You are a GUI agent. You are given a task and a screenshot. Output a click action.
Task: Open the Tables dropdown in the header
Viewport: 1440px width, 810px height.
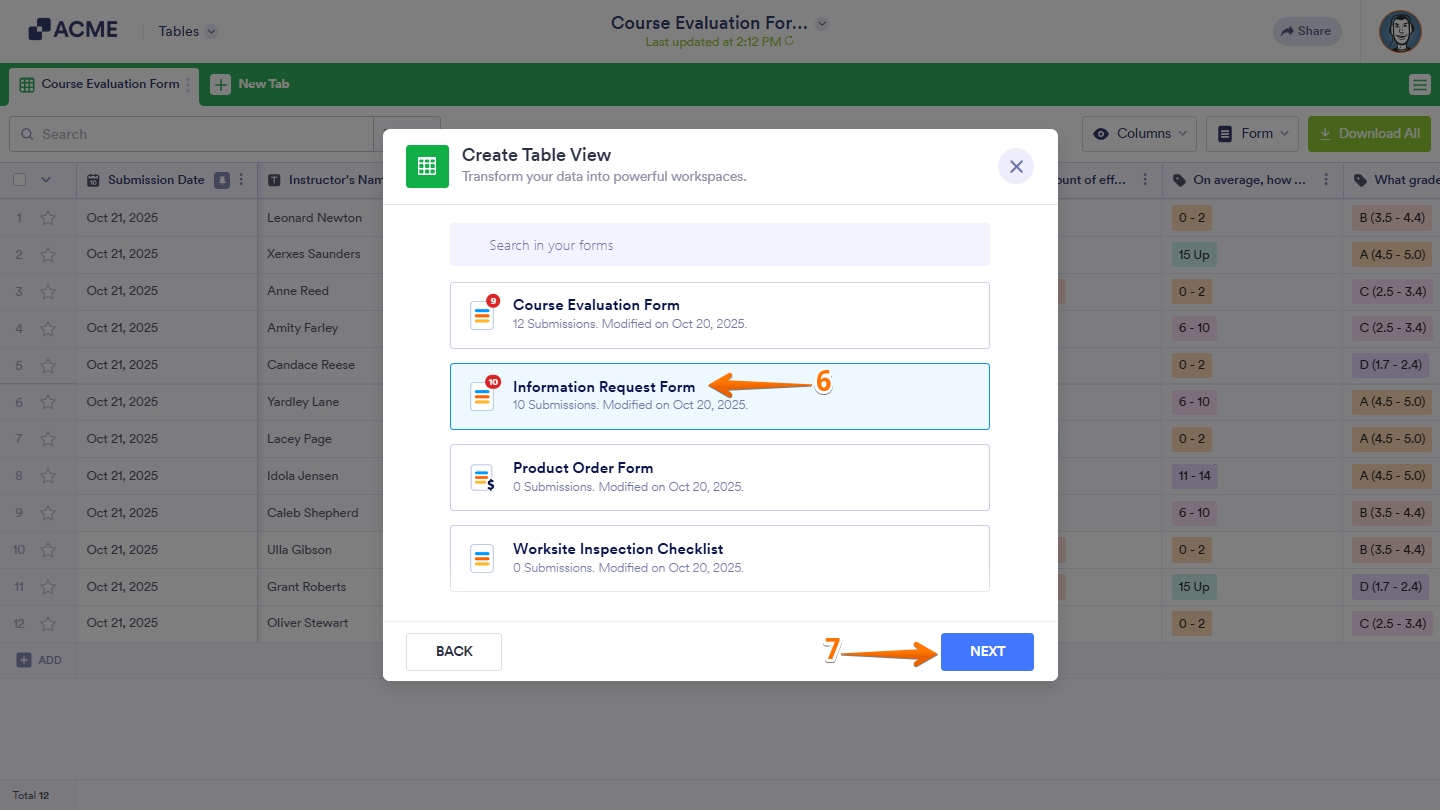tap(188, 31)
